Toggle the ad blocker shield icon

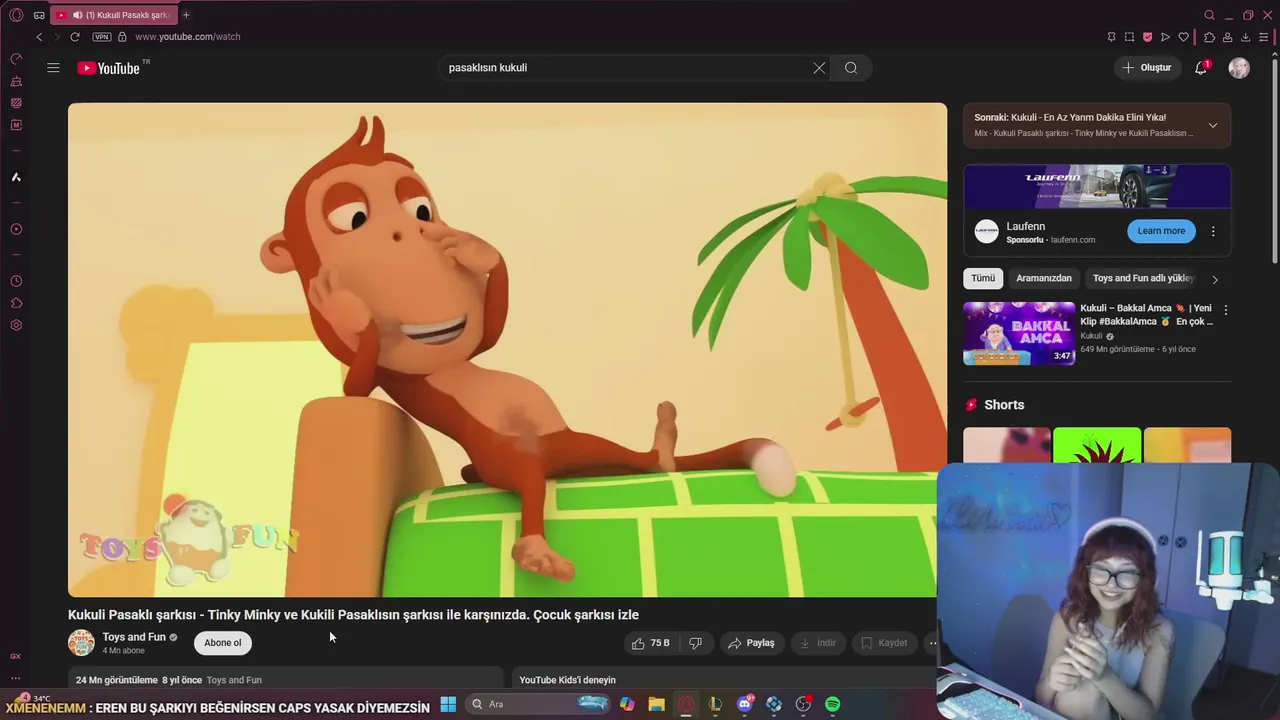coord(1147,37)
